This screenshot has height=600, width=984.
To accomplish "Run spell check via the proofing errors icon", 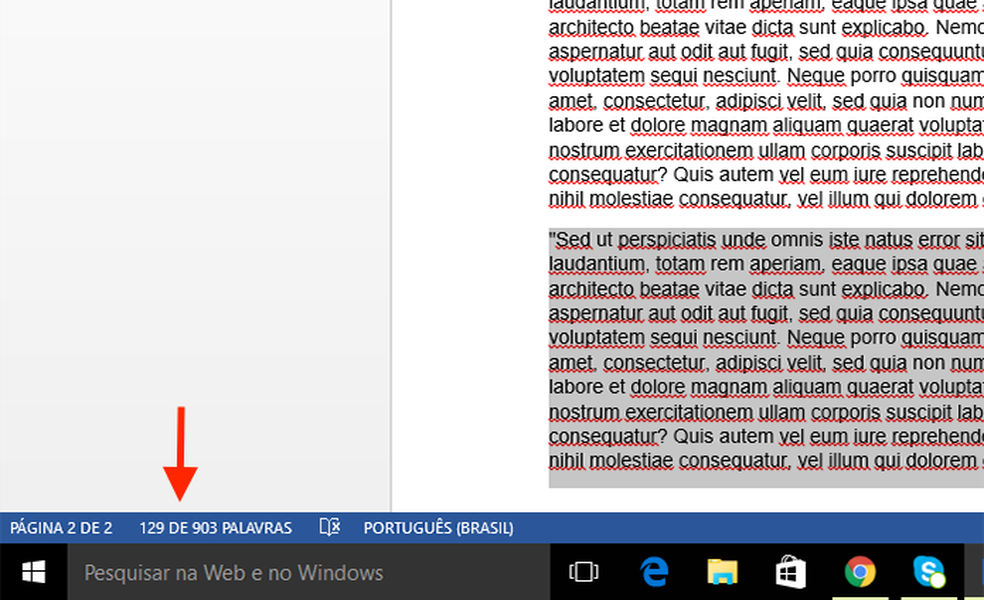I will click(329, 527).
